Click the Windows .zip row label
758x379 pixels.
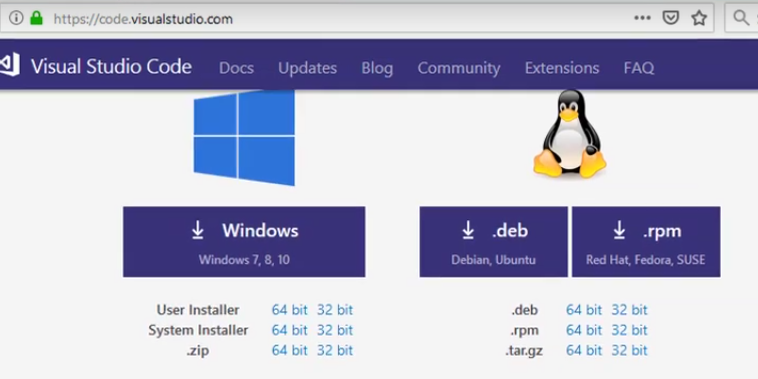[x=198, y=350]
